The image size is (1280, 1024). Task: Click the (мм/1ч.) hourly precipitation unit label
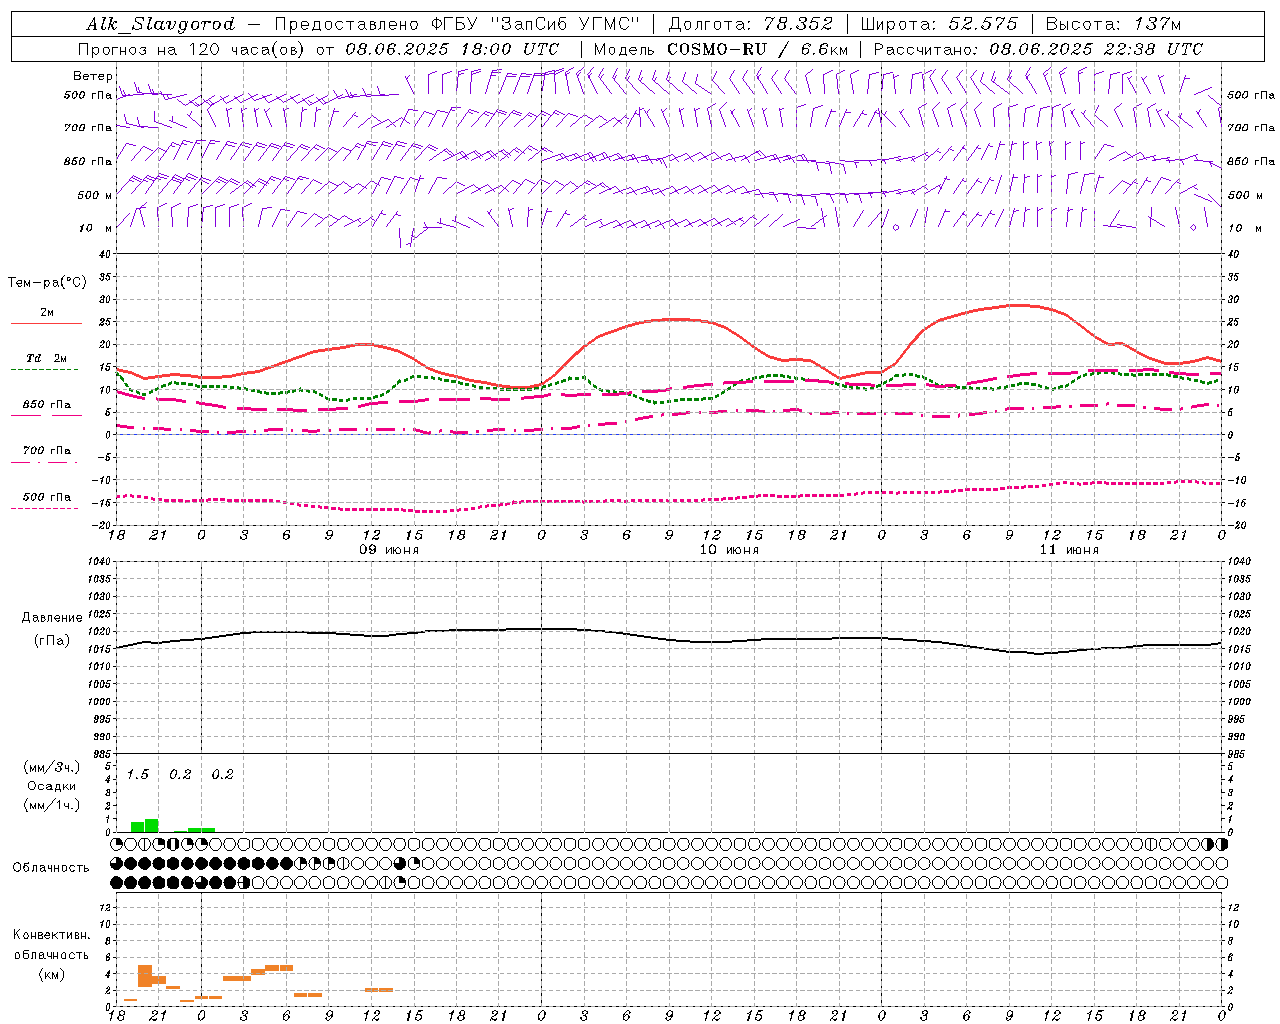click(52, 804)
